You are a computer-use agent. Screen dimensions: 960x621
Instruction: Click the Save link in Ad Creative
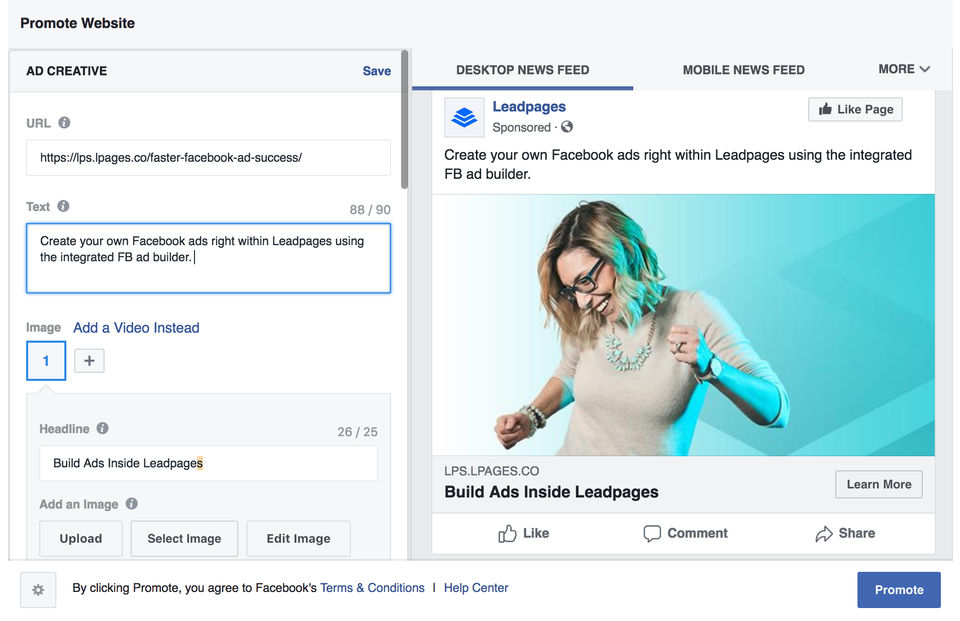[x=377, y=71]
